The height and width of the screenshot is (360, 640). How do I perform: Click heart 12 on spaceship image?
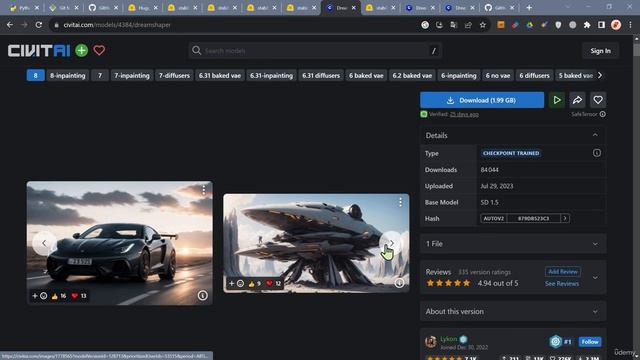pos(273,283)
